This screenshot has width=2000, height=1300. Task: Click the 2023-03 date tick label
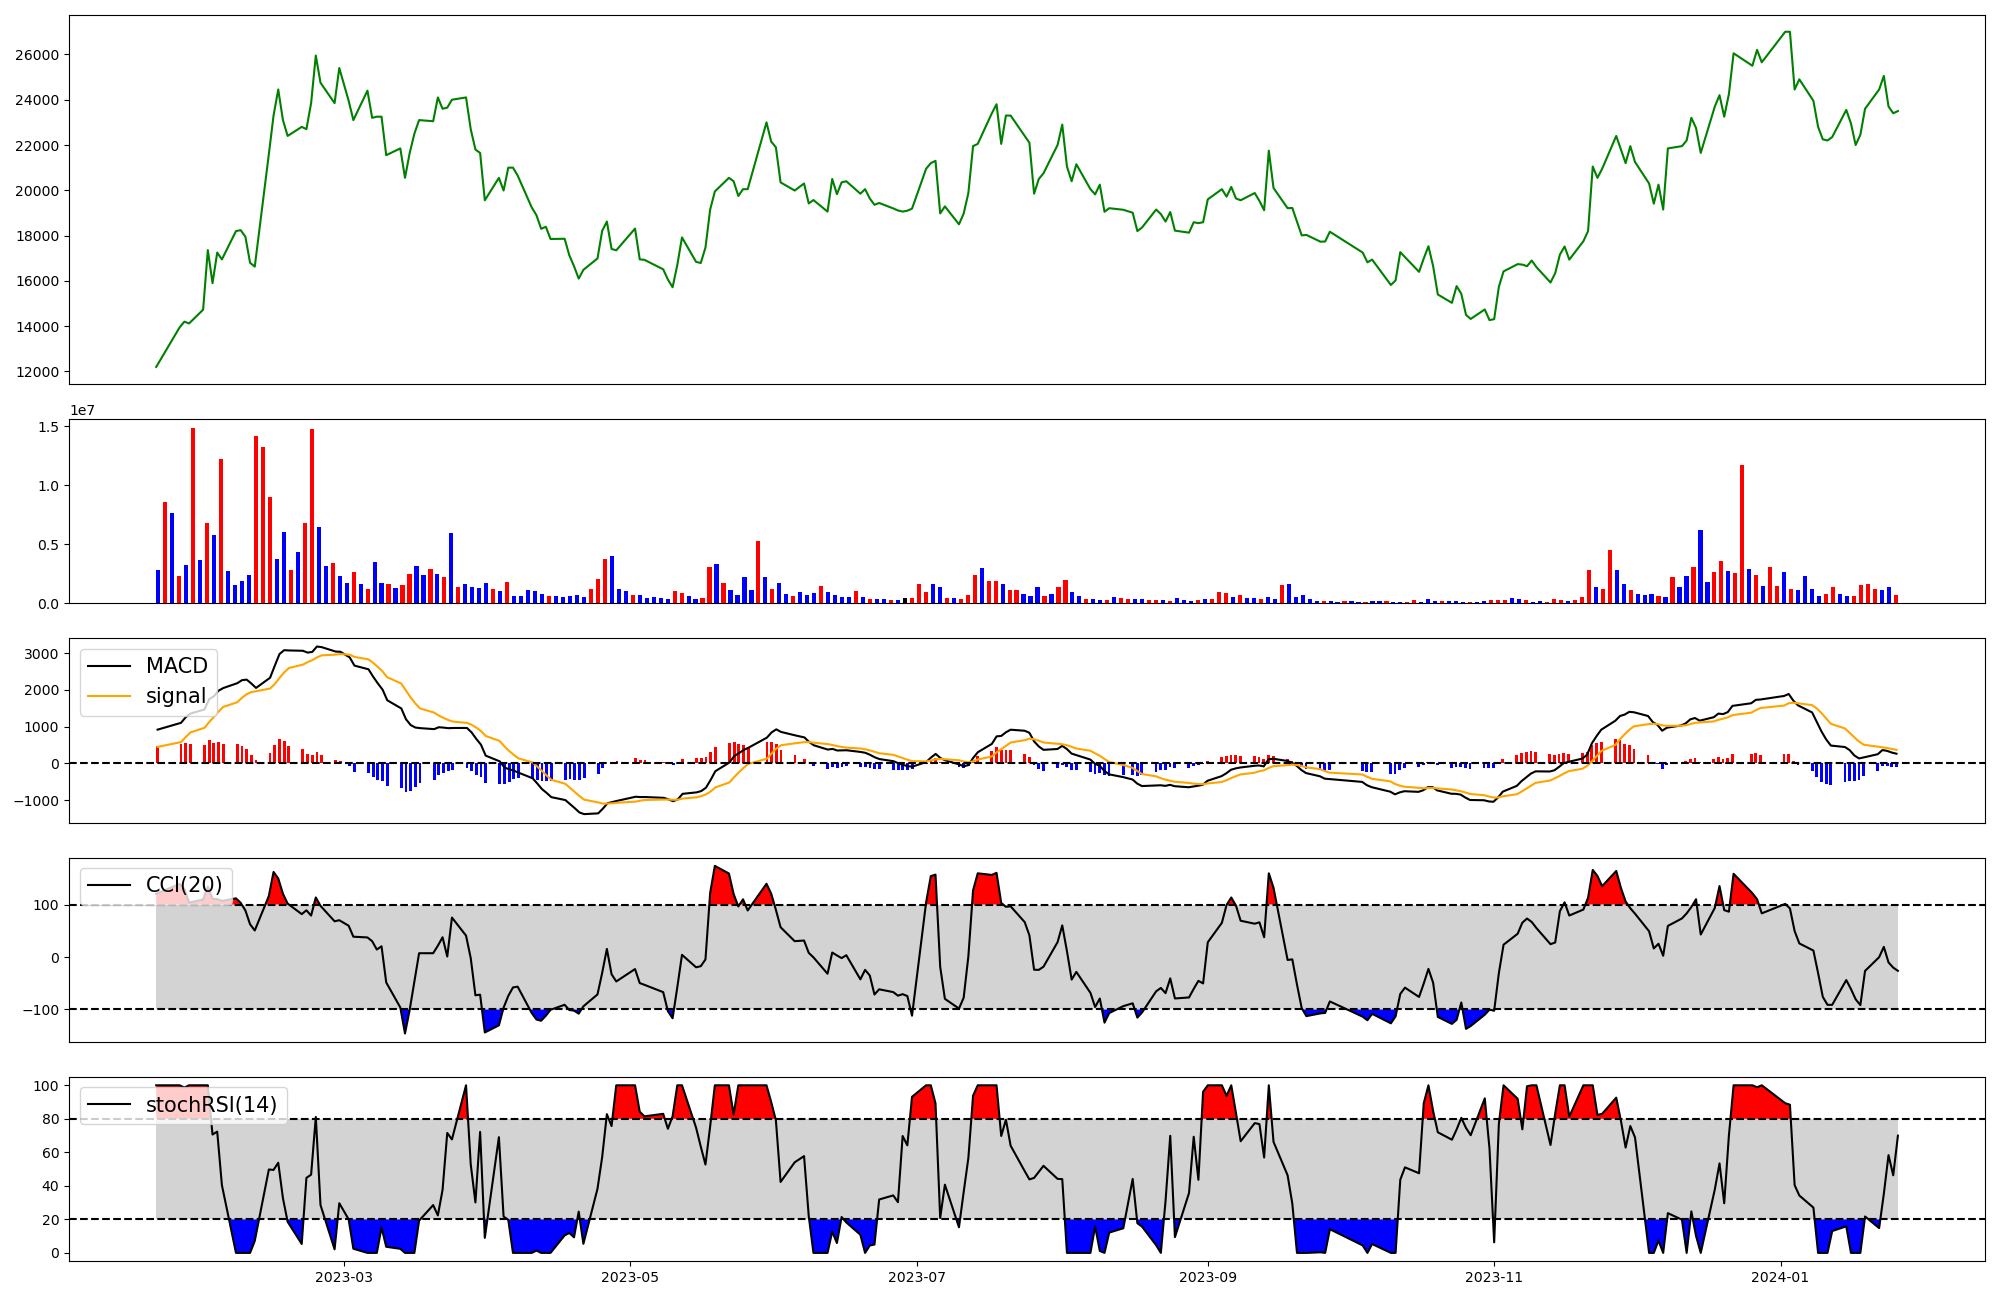[x=343, y=1277]
